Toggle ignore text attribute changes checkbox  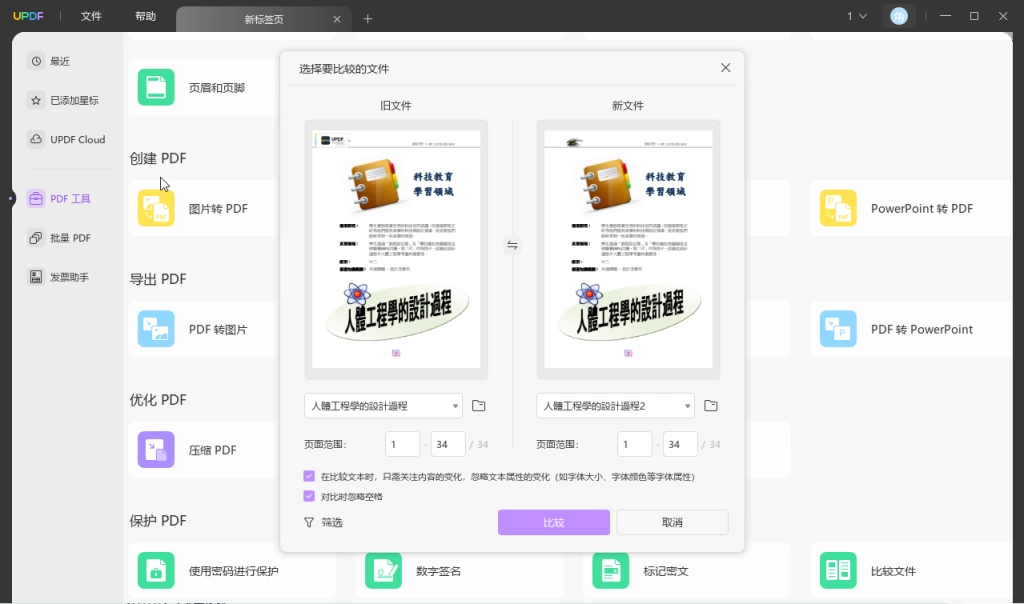click(x=309, y=476)
